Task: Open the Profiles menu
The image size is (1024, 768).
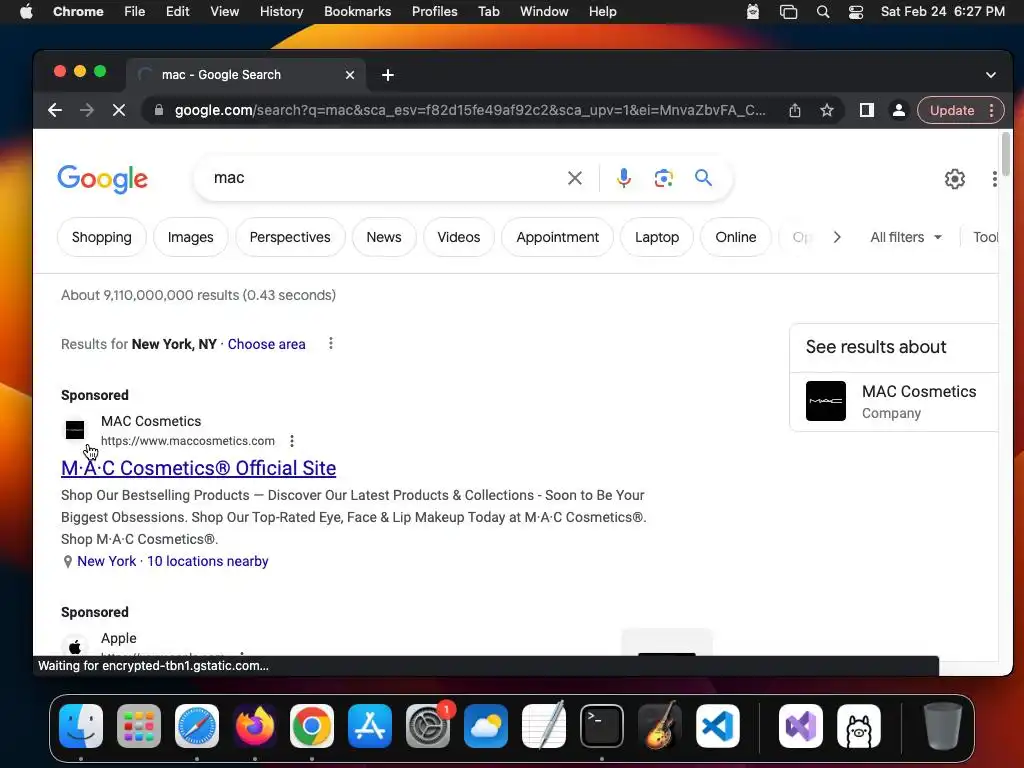Action: [434, 12]
